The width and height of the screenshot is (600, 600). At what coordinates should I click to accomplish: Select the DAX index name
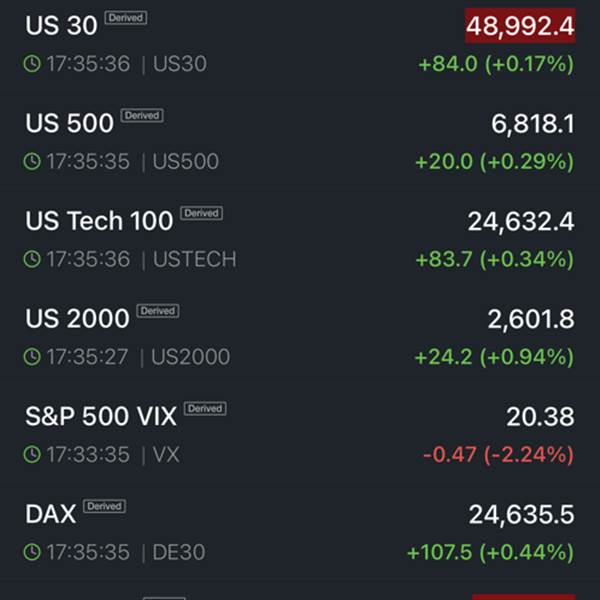click(50, 515)
